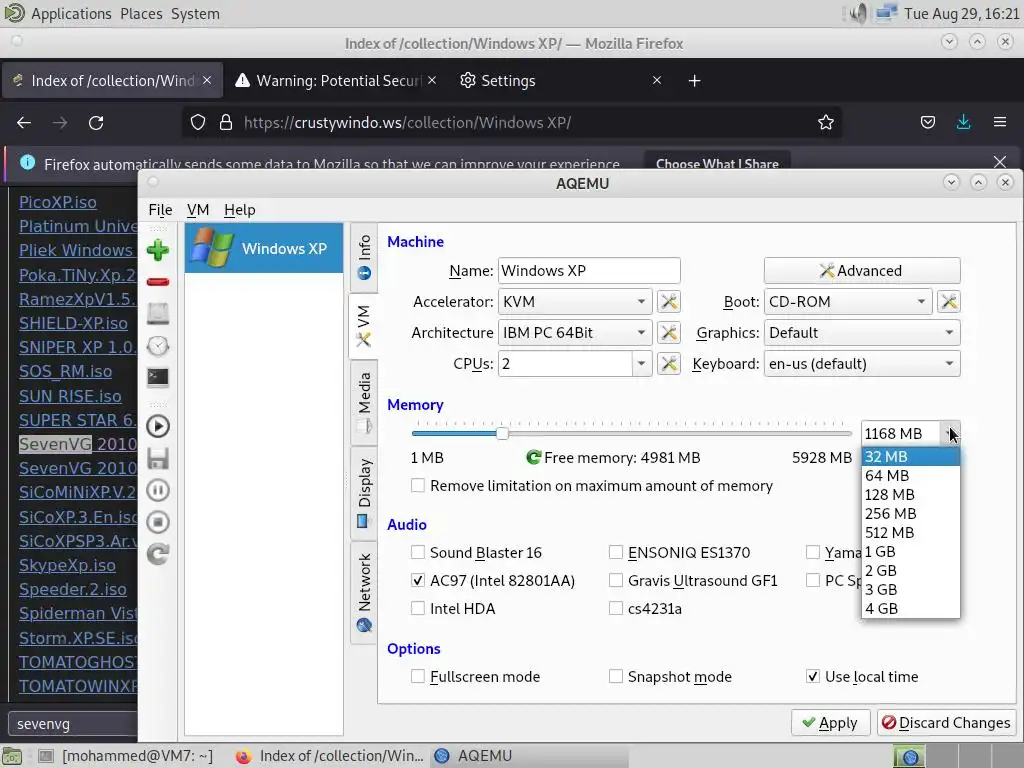
Task: Select 512 MB from memory list
Action: [910, 533]
